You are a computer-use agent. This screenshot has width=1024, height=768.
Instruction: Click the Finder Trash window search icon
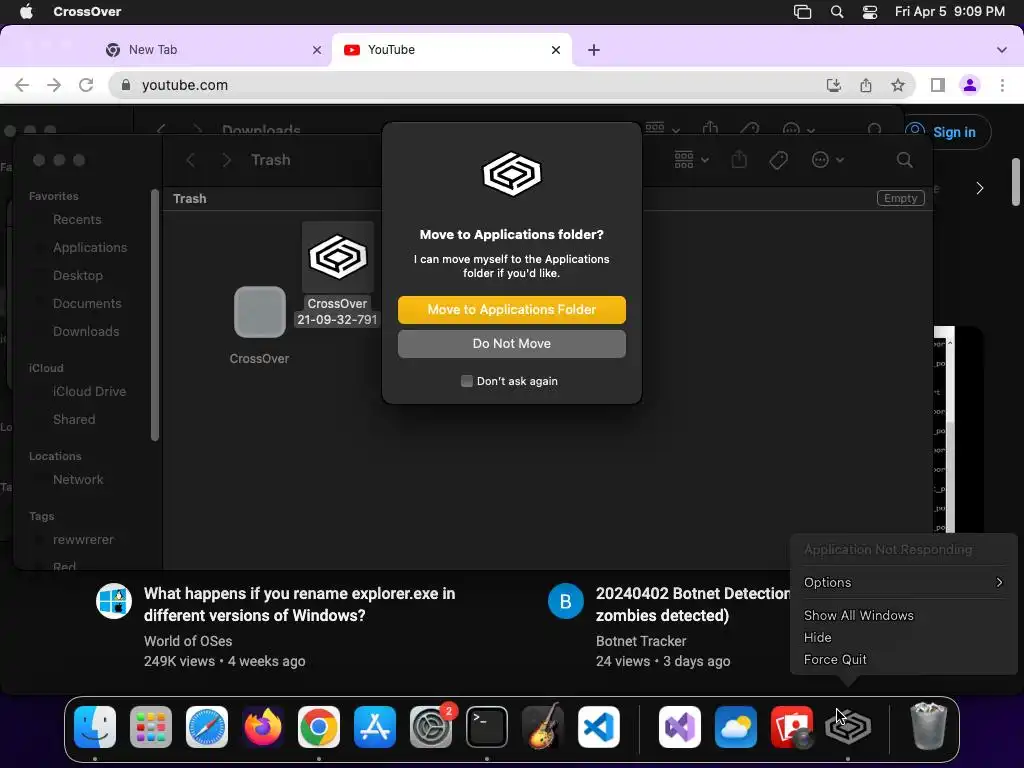pyautogui.click(x=904, y=160)
